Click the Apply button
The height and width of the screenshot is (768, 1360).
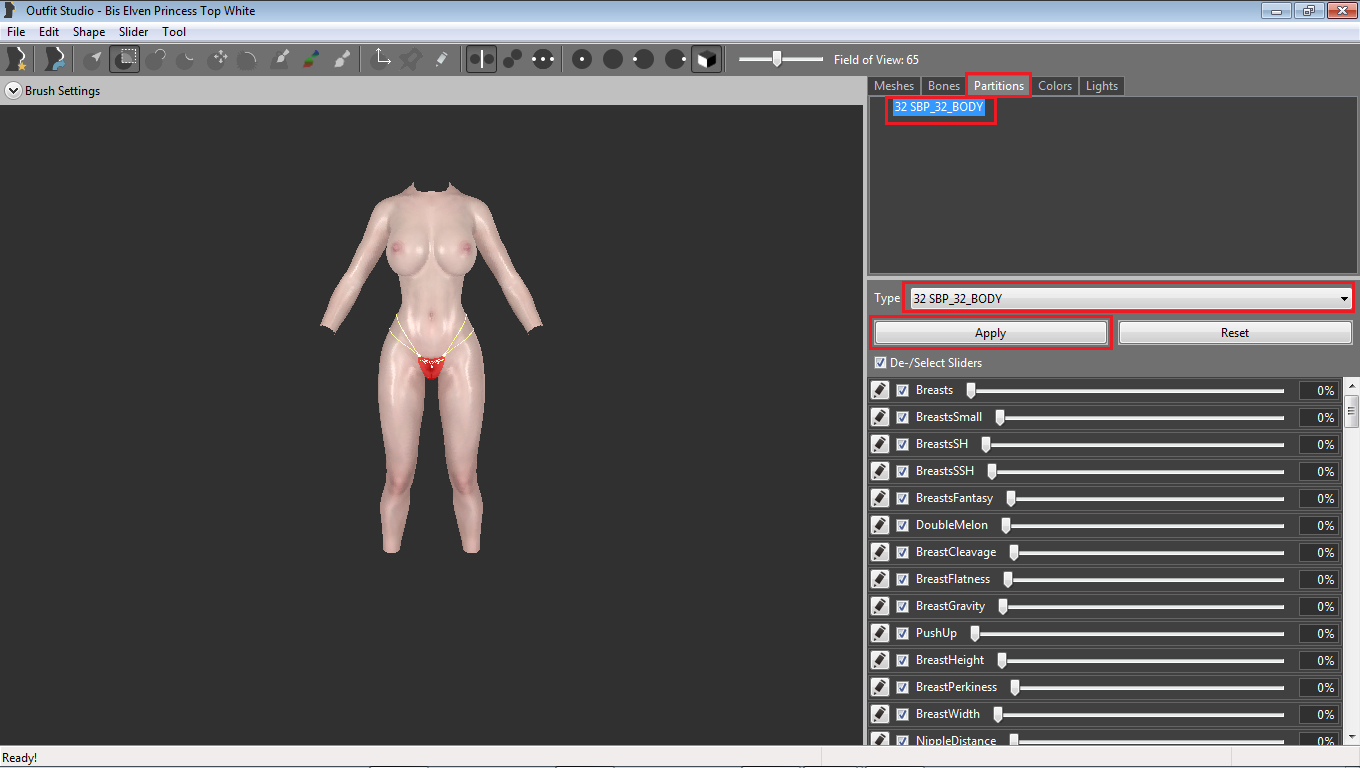(x=990, y=333)
